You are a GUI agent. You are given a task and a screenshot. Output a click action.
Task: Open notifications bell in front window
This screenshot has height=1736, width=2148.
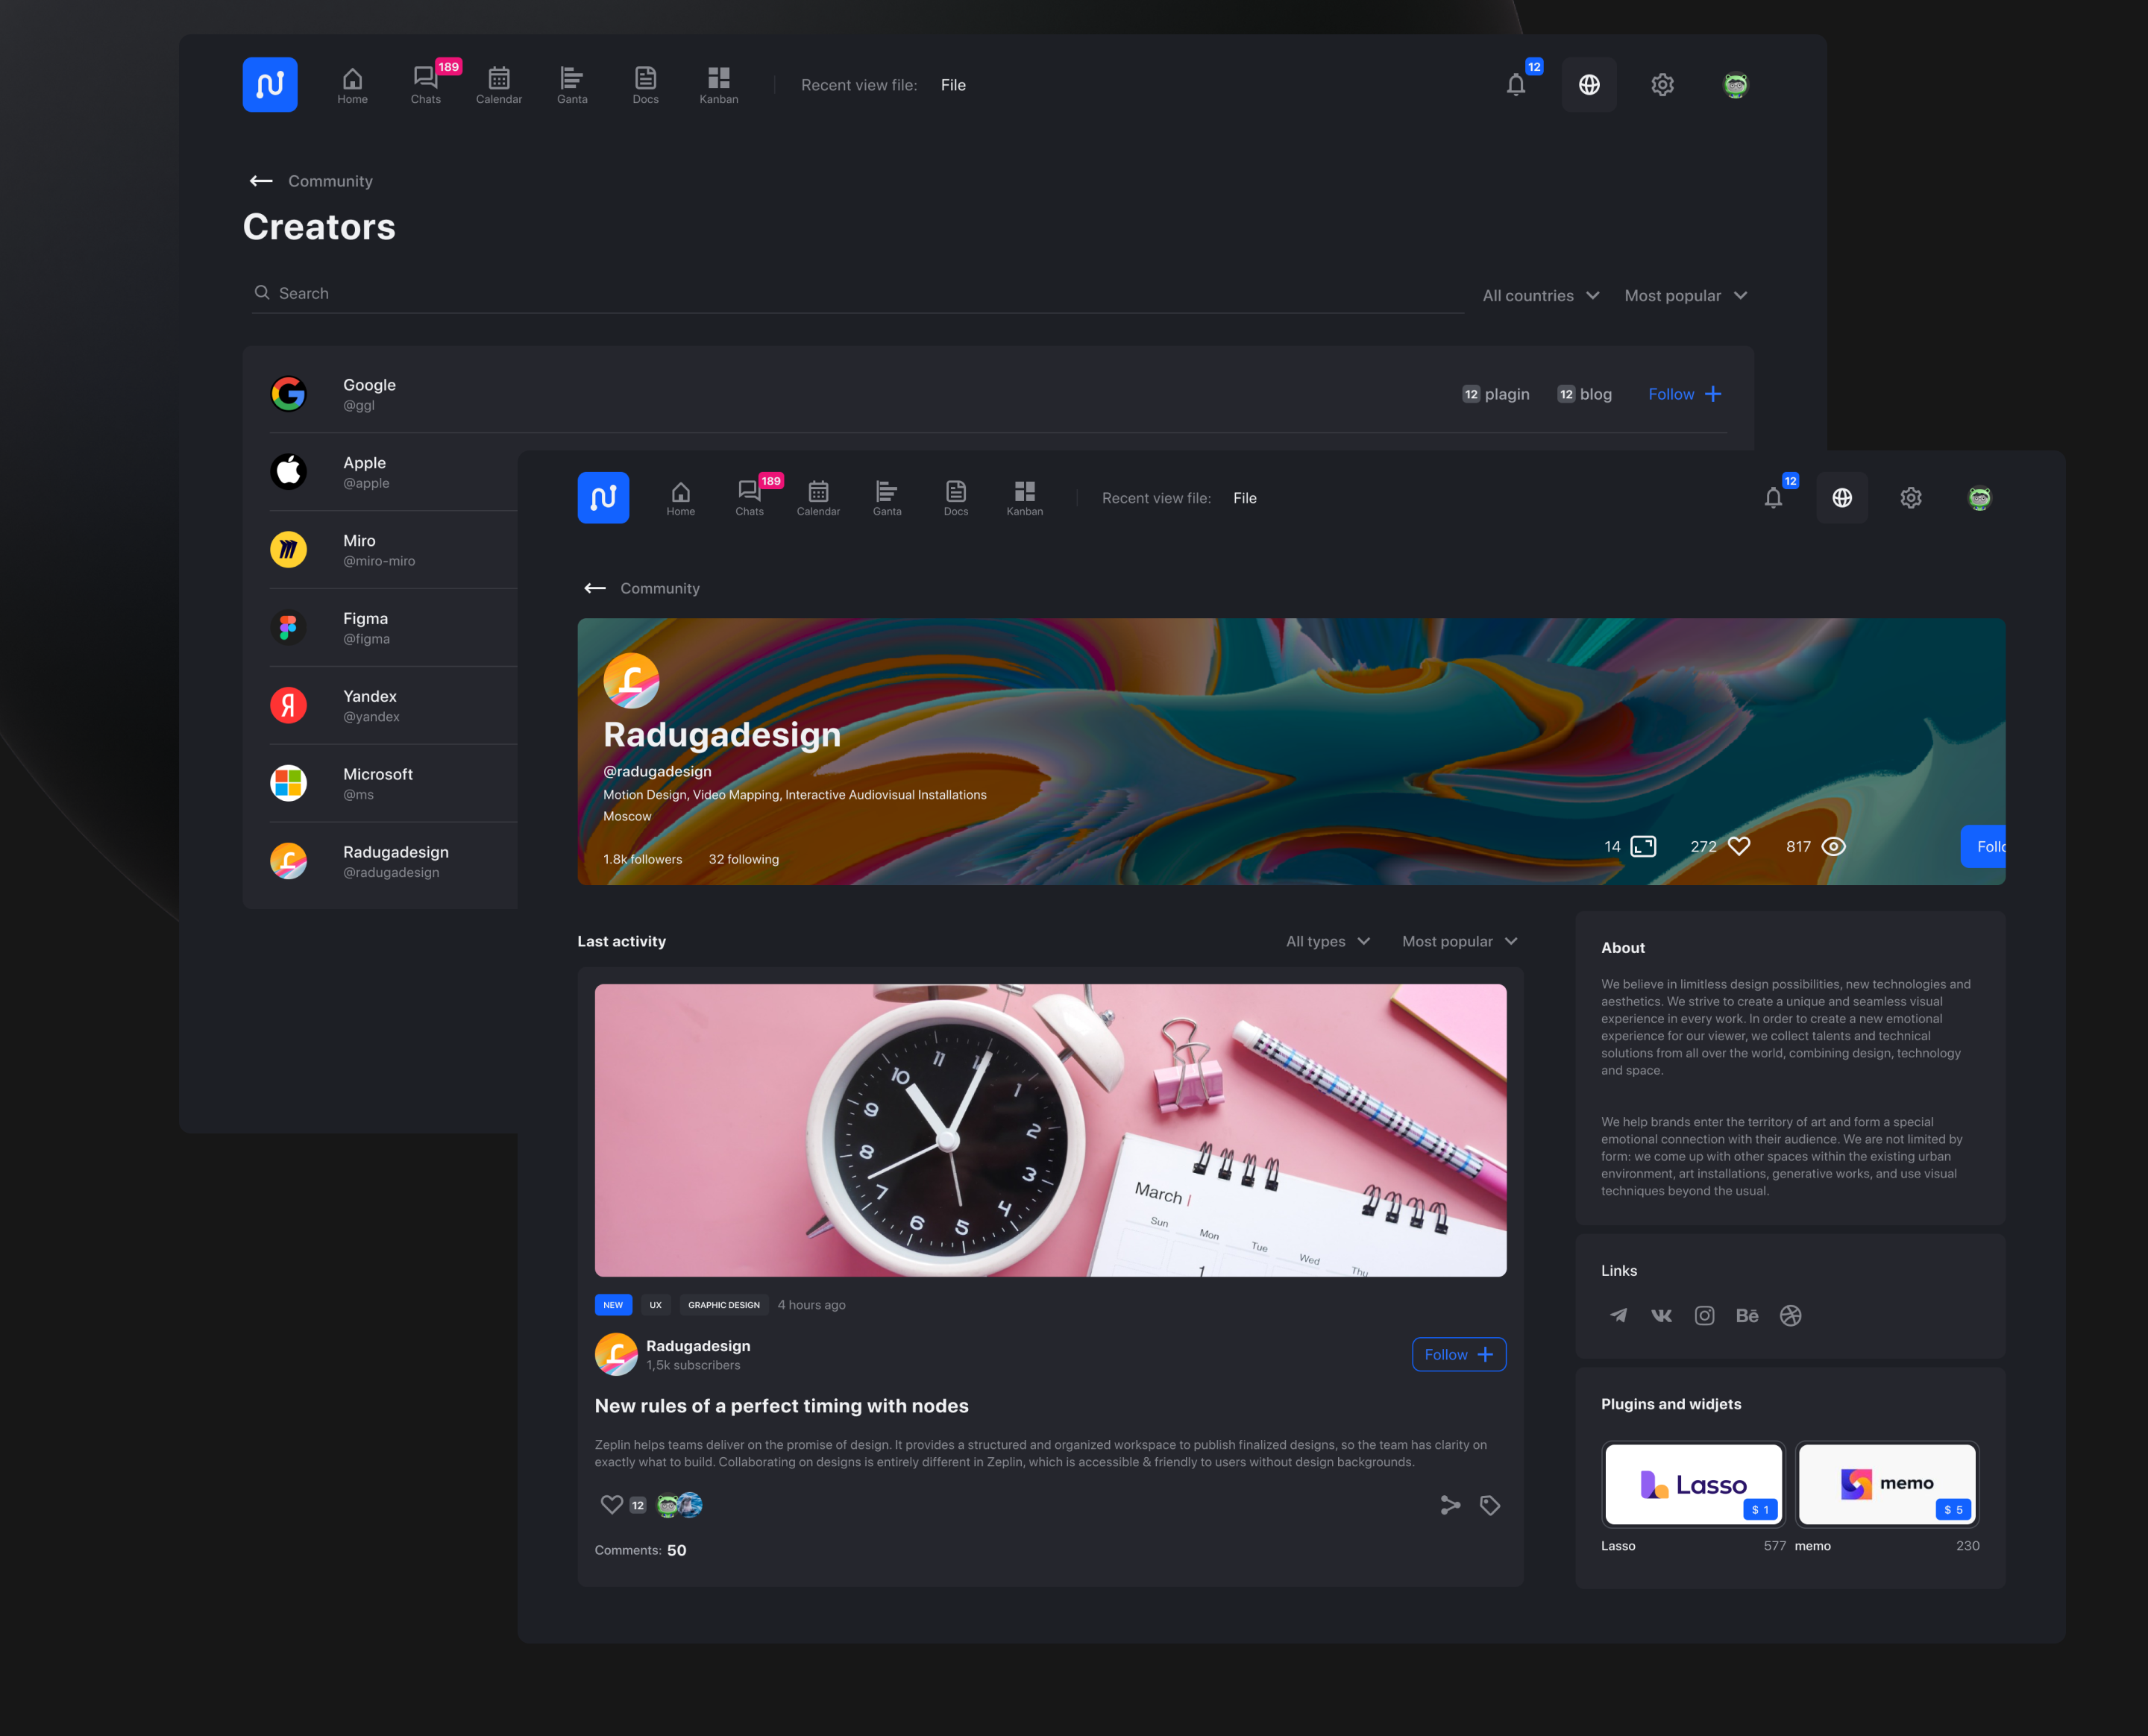(1773, 498)
